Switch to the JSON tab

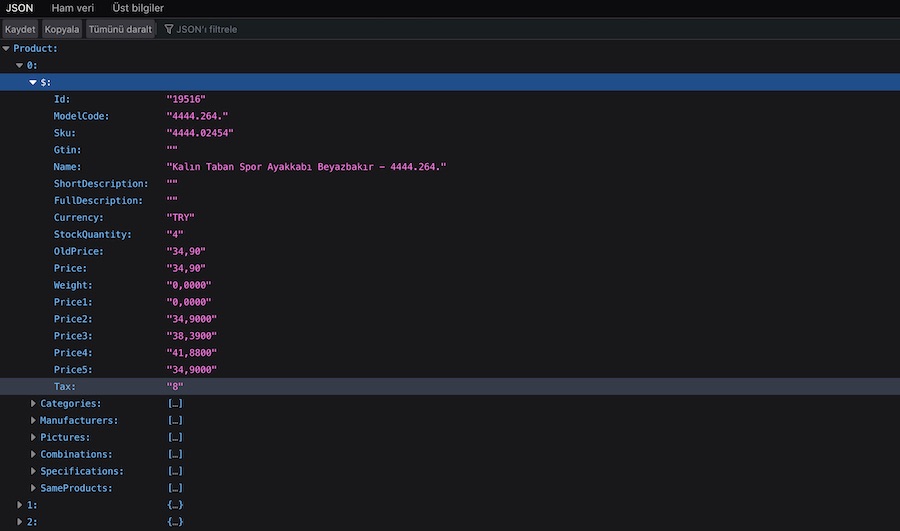point(20,8)
